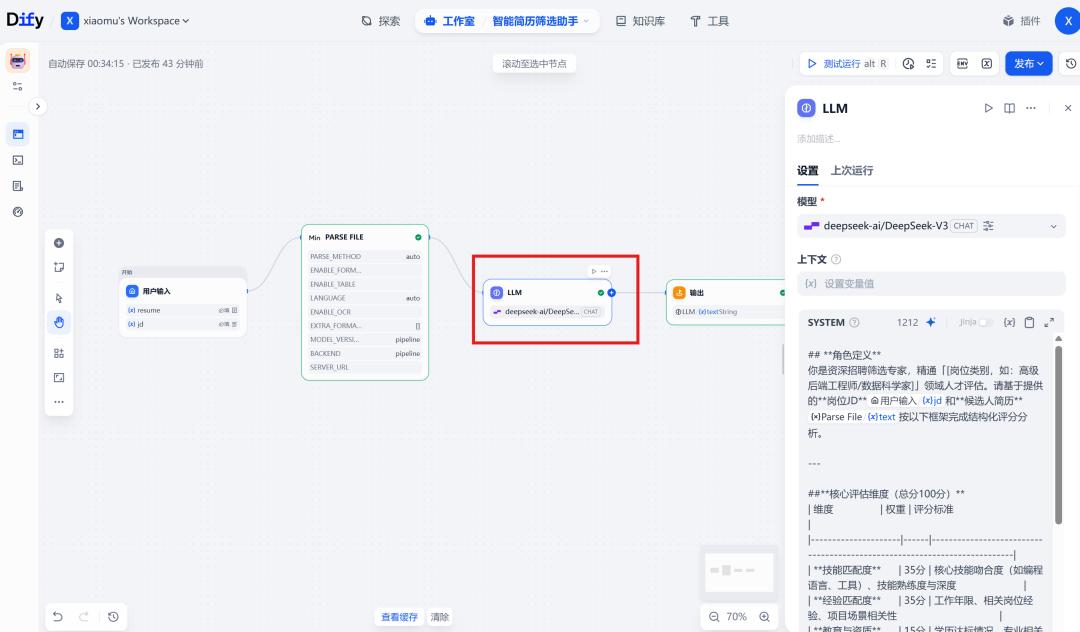
Task: Click 滚动至选中节点 button
Action: (534, 63)
